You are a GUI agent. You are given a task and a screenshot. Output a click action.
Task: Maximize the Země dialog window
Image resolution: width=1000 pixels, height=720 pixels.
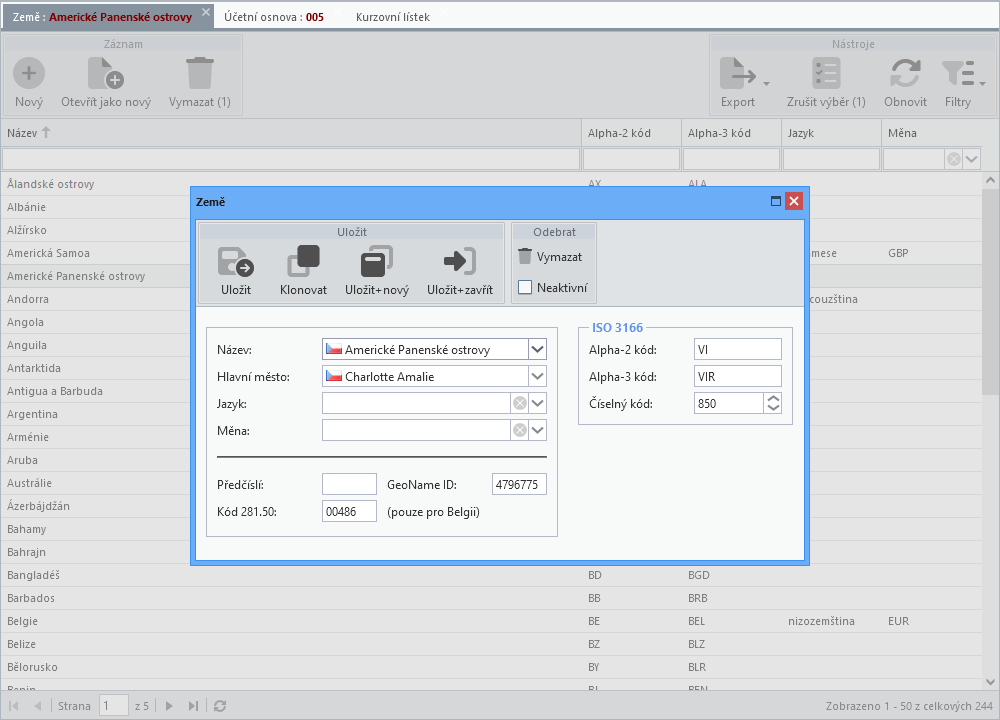click(776, 202)
